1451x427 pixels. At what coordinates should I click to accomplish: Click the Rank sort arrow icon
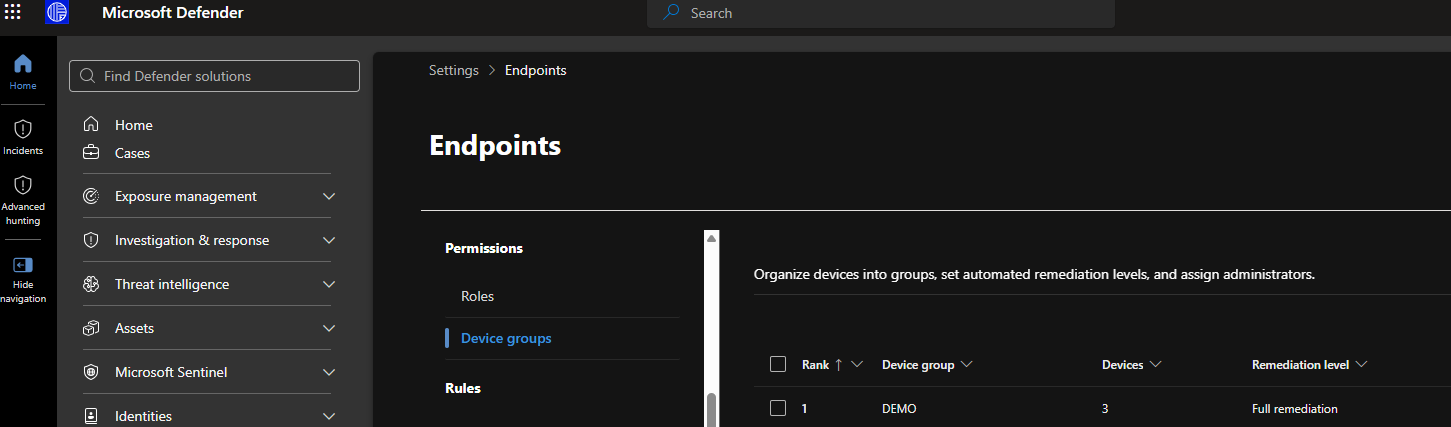click(838, 365)
